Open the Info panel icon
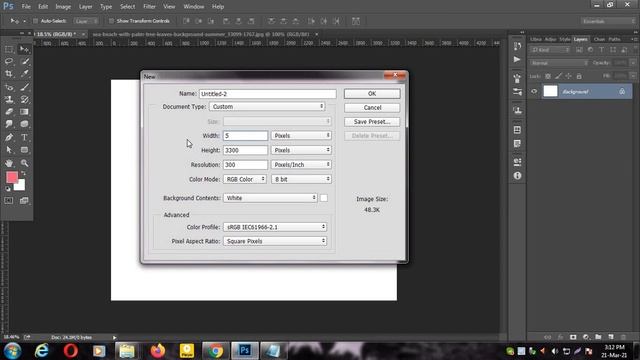The height and width of the screenshot is (360, 640). point(517,176)
